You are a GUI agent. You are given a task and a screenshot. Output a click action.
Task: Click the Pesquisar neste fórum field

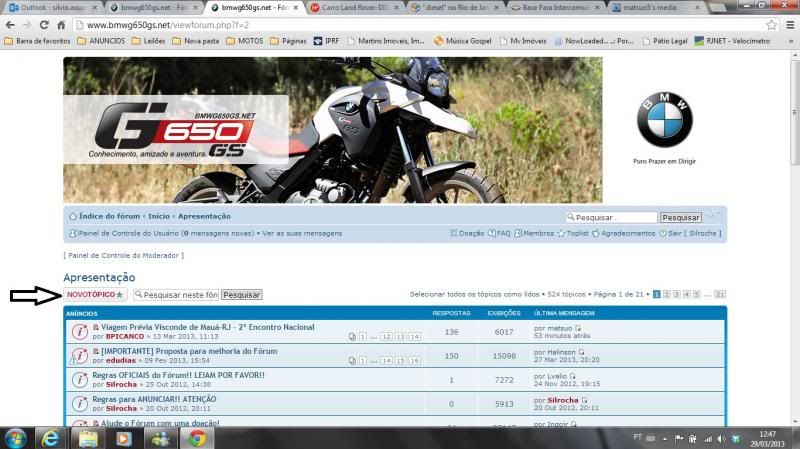176,294
